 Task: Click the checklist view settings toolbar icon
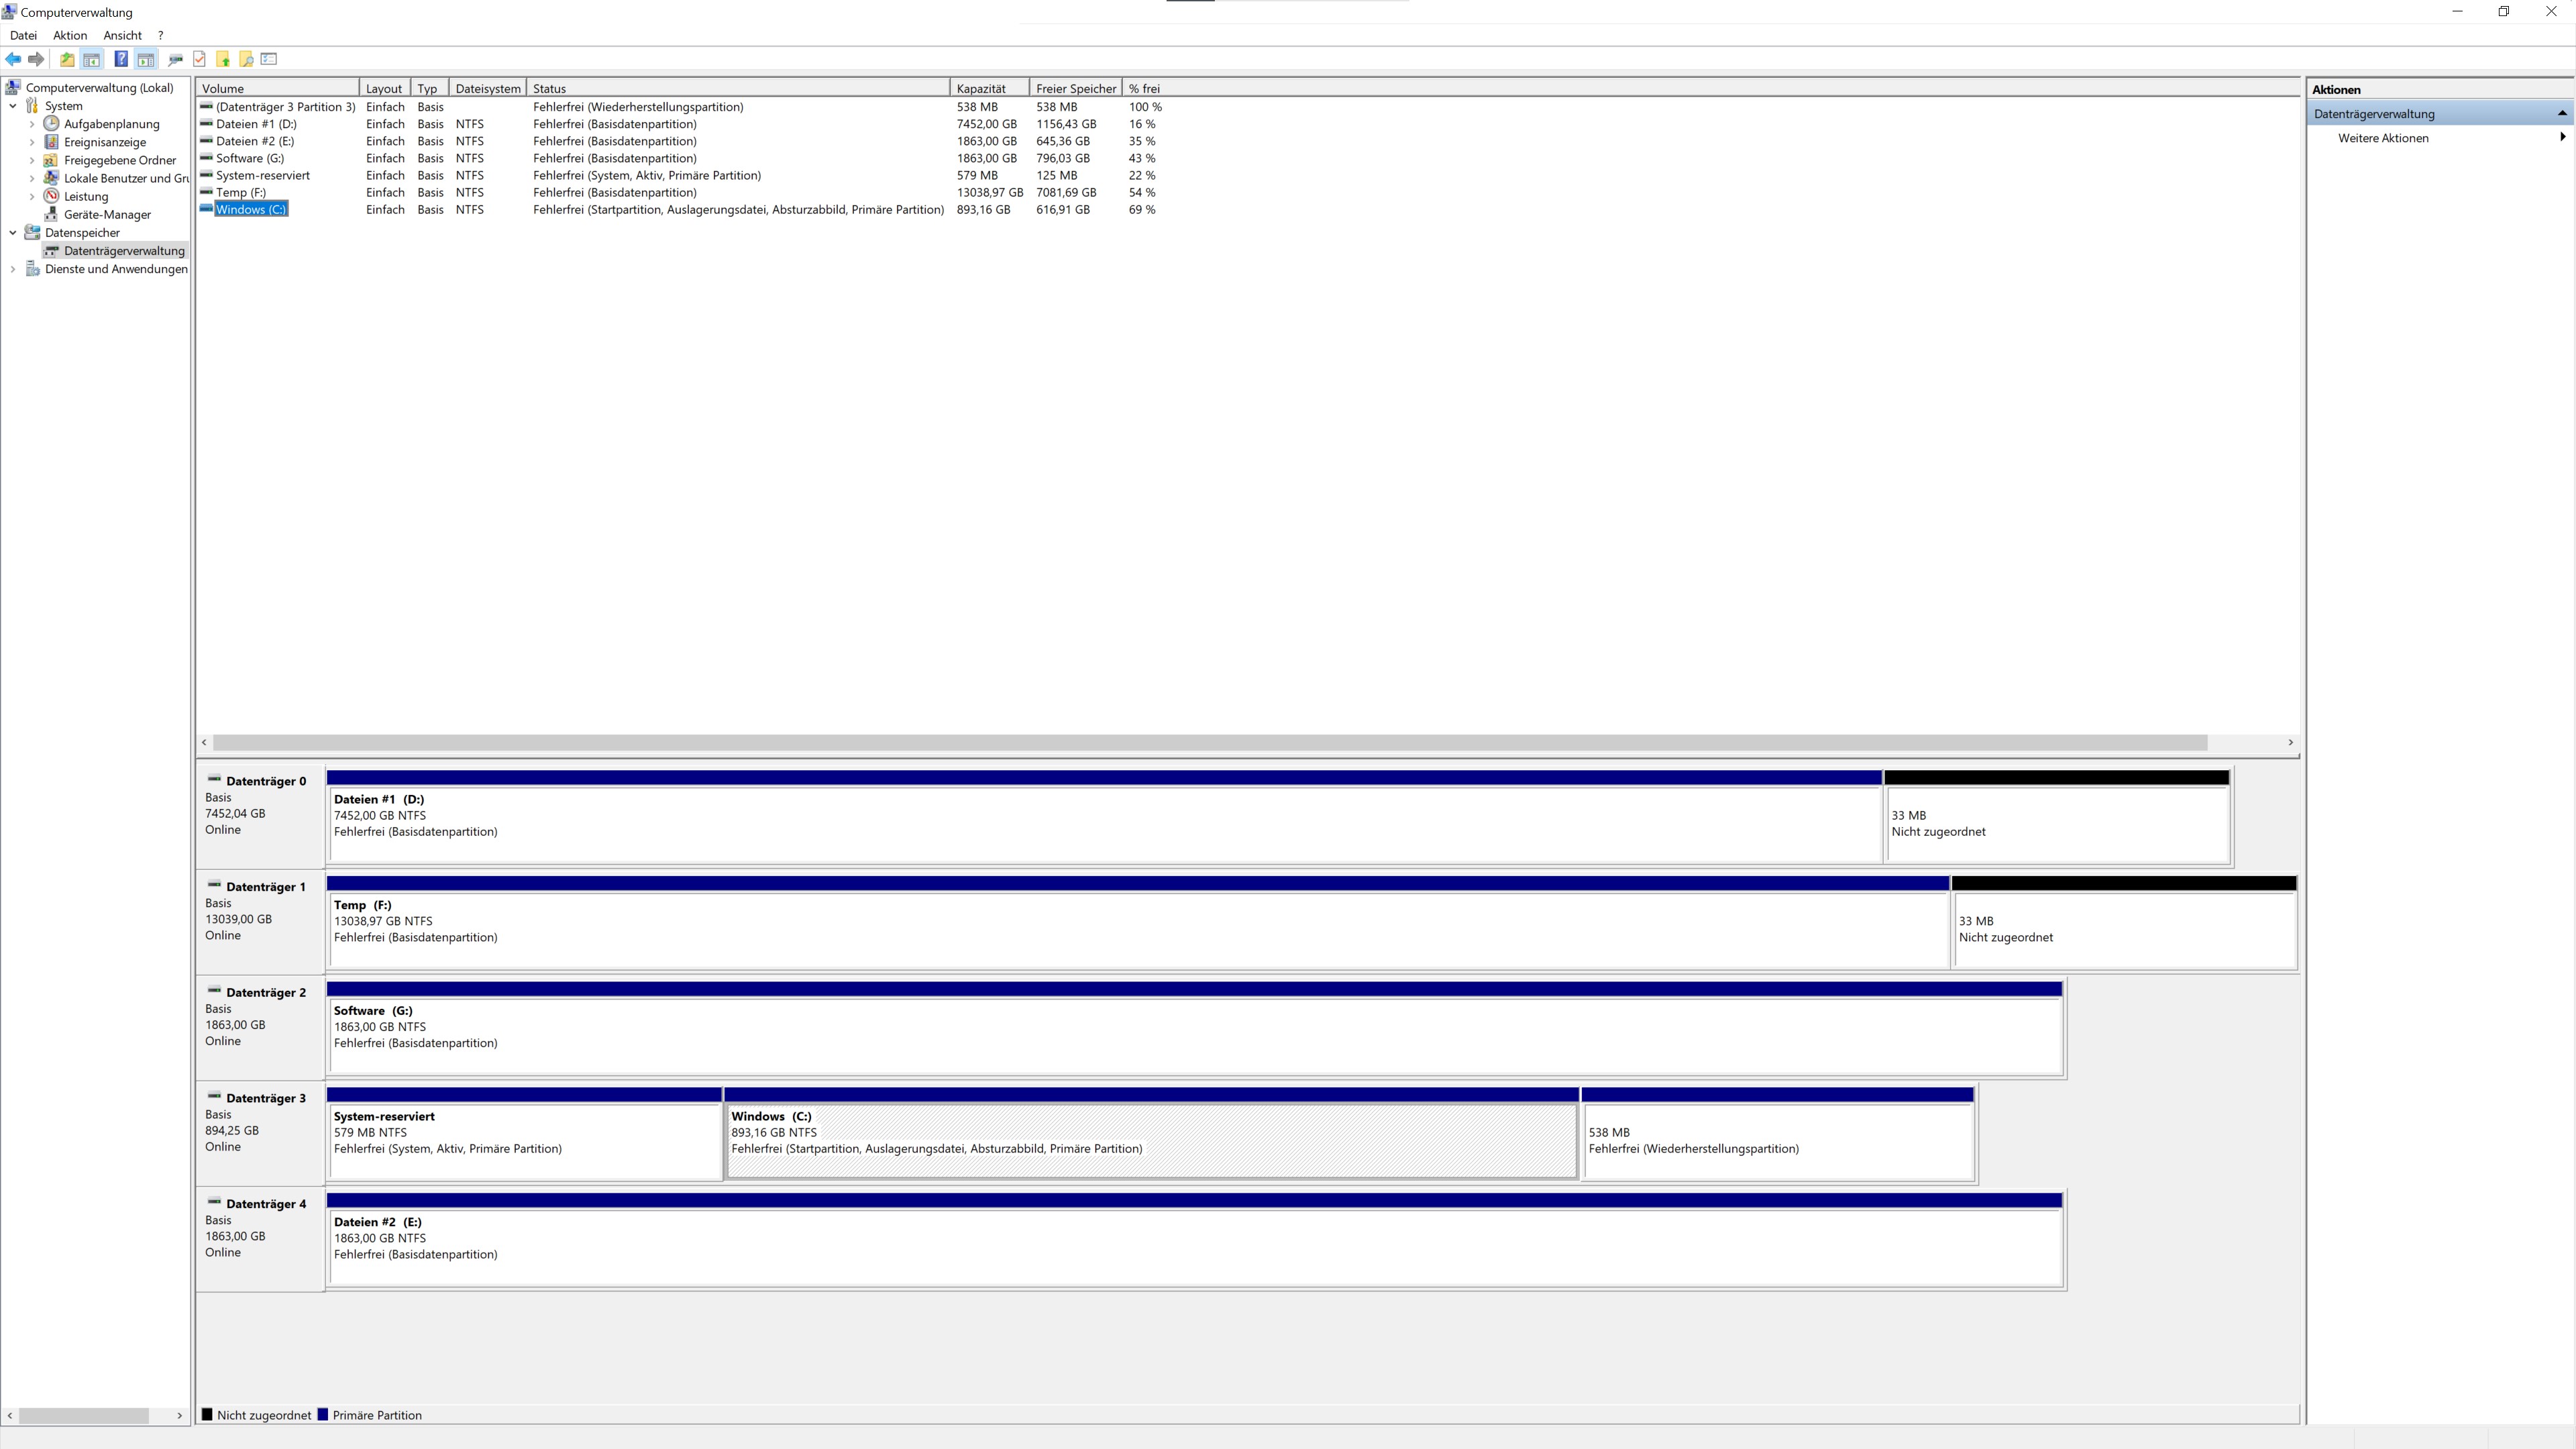[269, 59]
